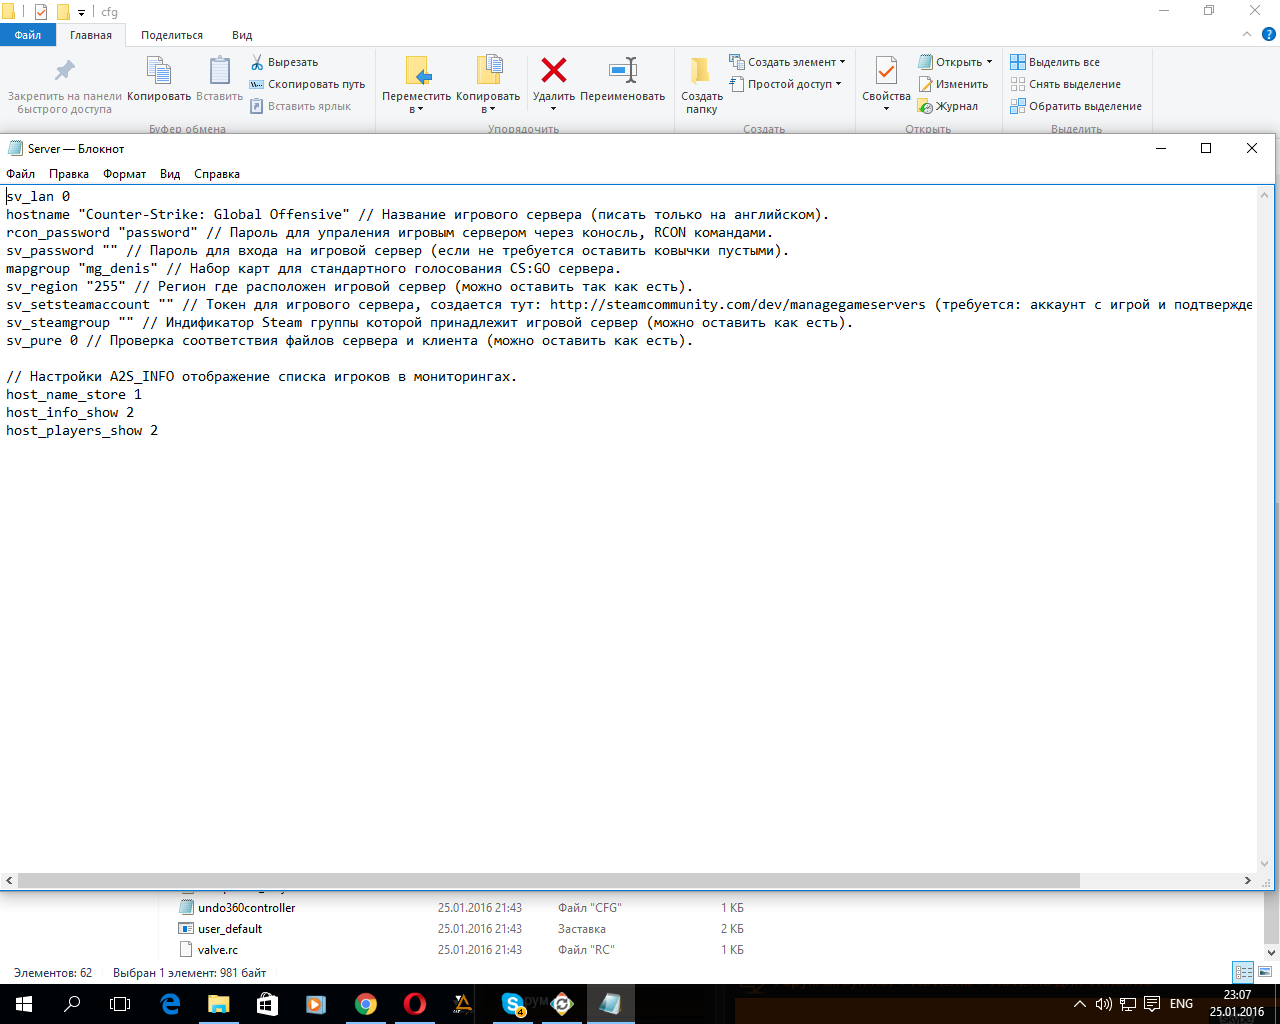Open the Windows Start menu
The height and width of the screenshot is (1024, 1280).
[24, 1004]
